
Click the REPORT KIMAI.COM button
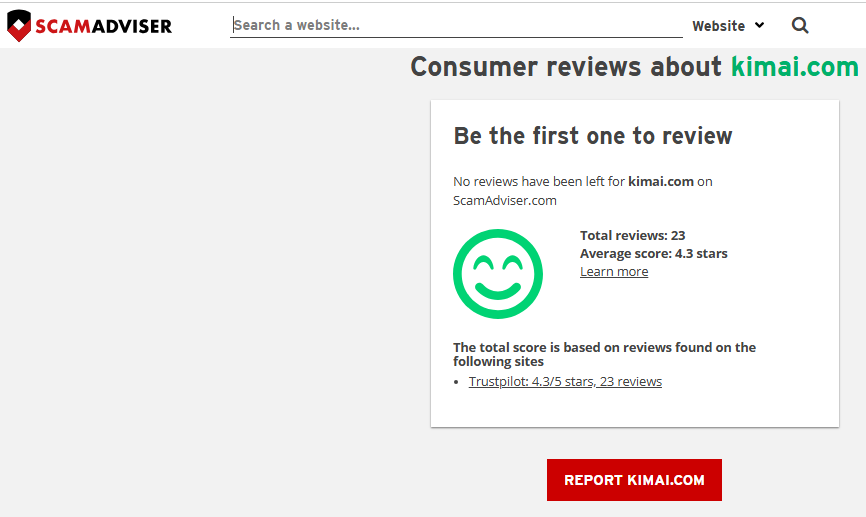click(634, 480)
